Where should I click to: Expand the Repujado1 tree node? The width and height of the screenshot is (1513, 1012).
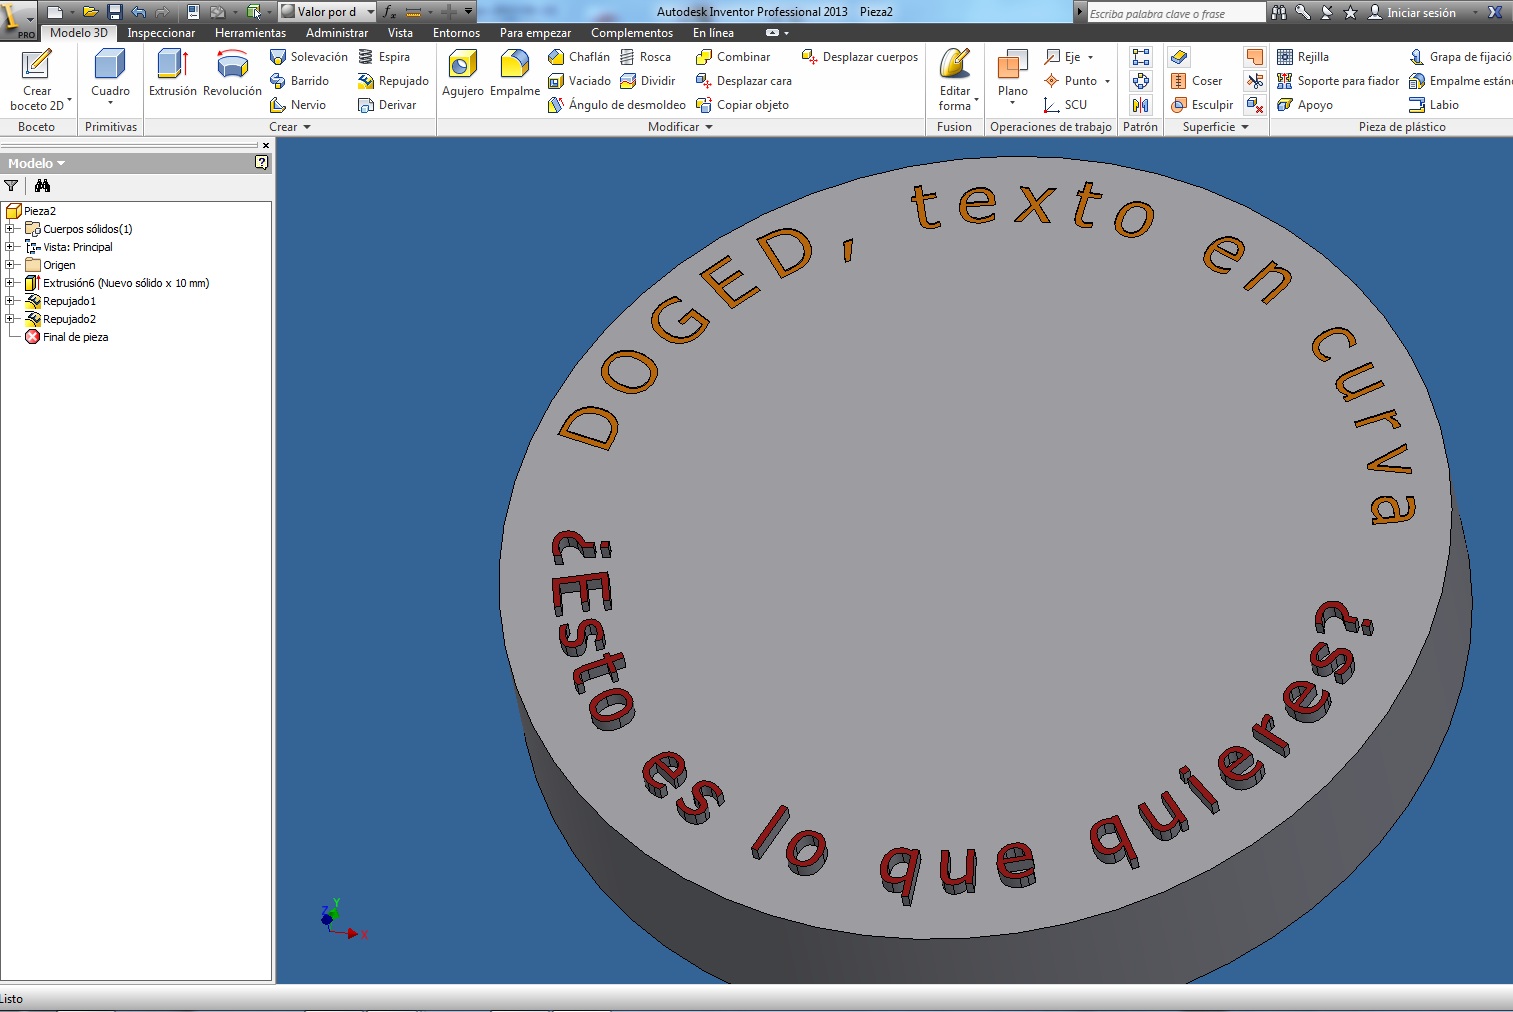[10, 301]
